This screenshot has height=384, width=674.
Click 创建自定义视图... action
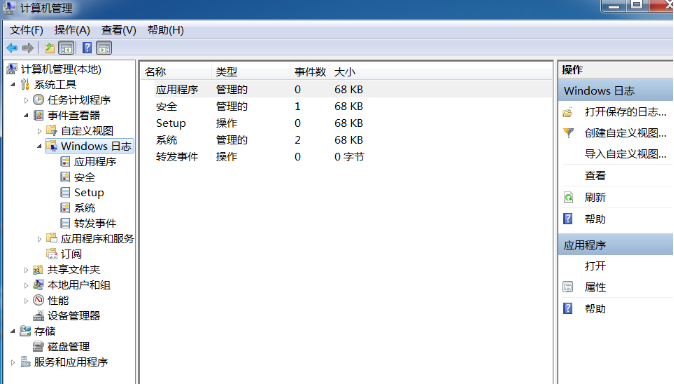[x=625, y=133]
